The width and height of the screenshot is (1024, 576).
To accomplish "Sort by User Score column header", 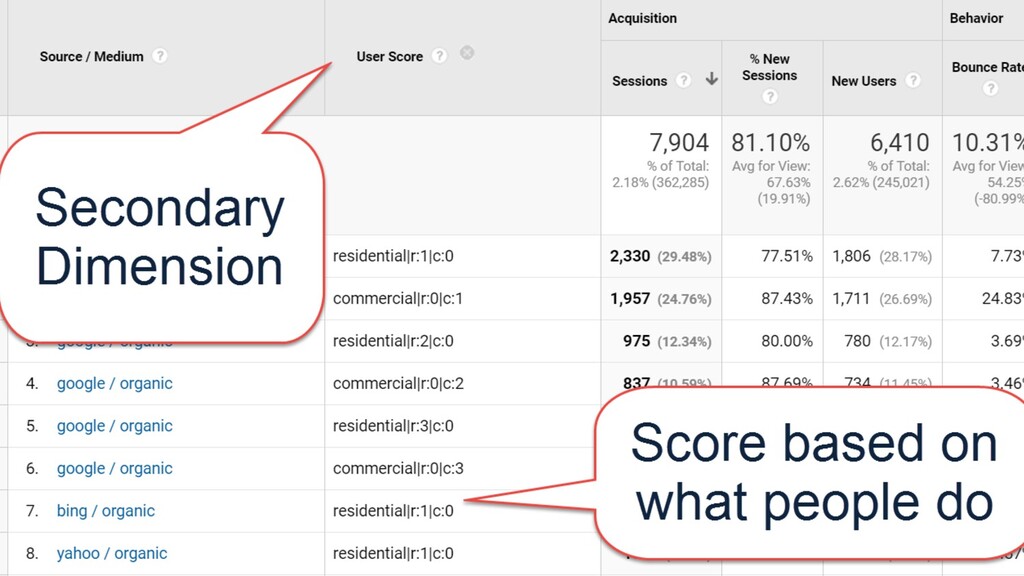I will tap(390, 57).
